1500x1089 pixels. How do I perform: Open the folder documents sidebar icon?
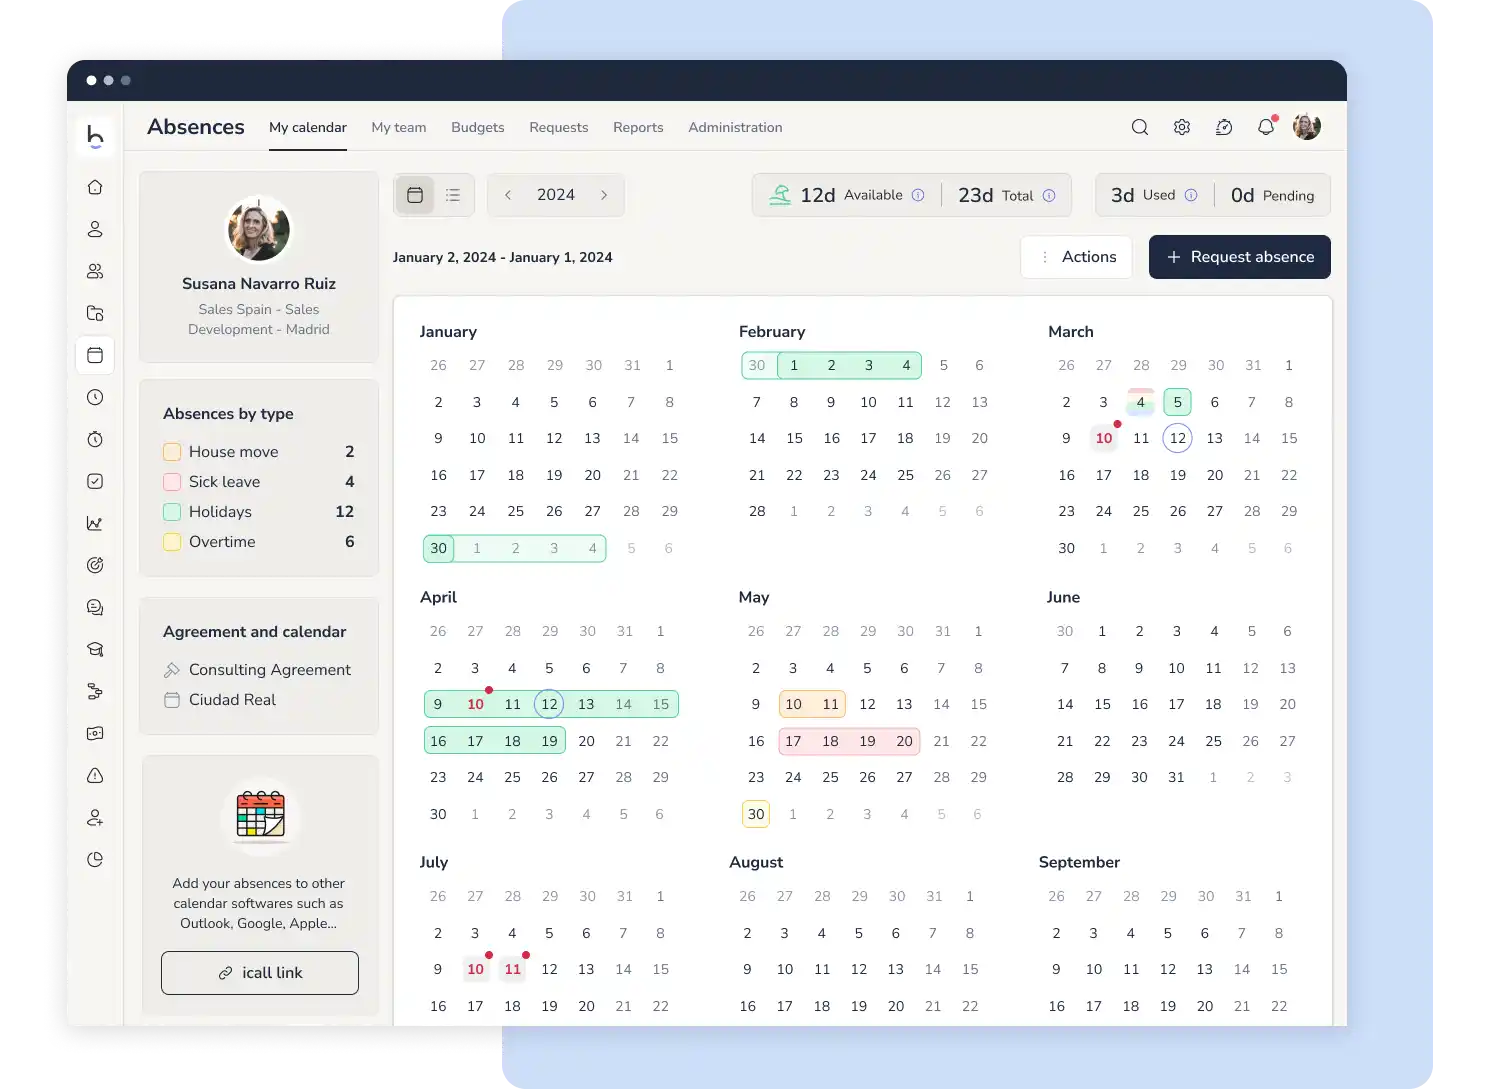pos(95,313)
